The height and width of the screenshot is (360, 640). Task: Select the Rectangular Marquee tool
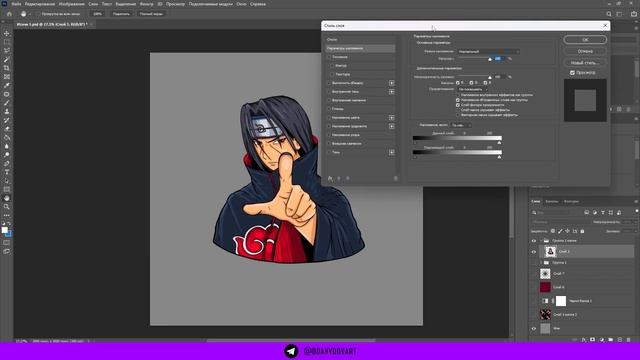click(x=7, y=42)
